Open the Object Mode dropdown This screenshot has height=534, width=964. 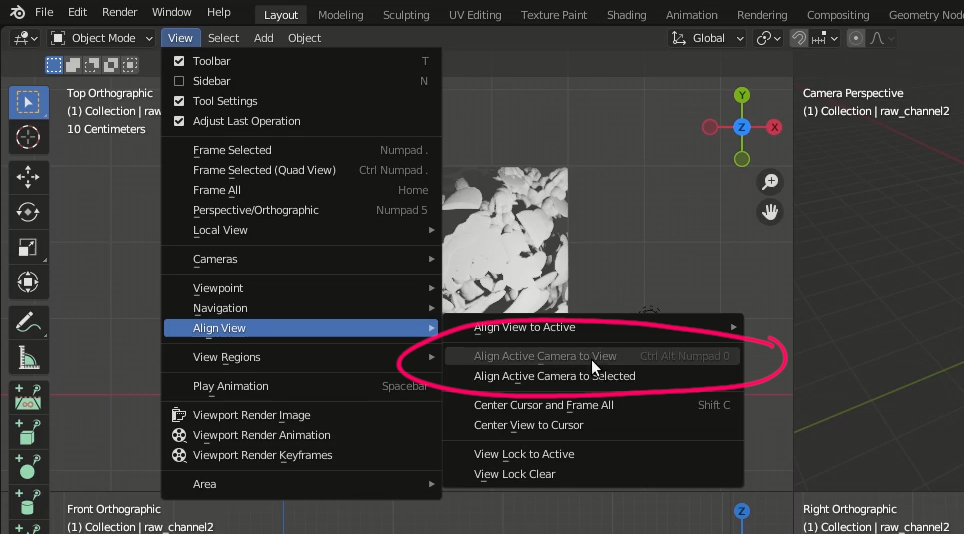[x=101, y=38]
